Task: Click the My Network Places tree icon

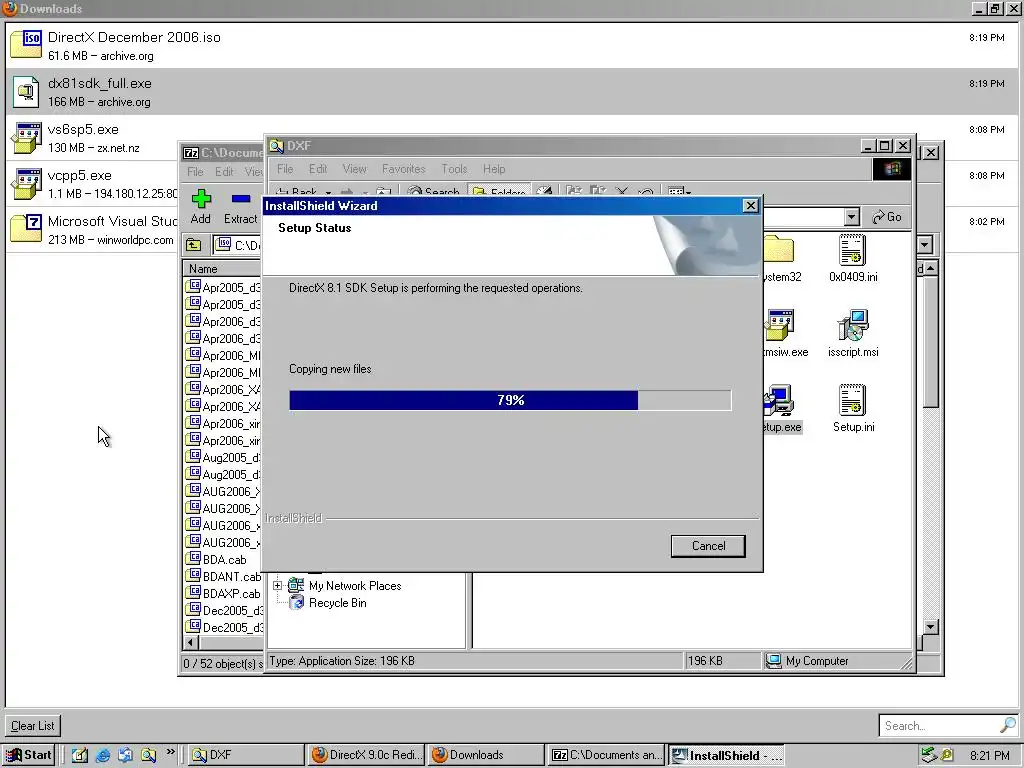Action: coord(296,585)
